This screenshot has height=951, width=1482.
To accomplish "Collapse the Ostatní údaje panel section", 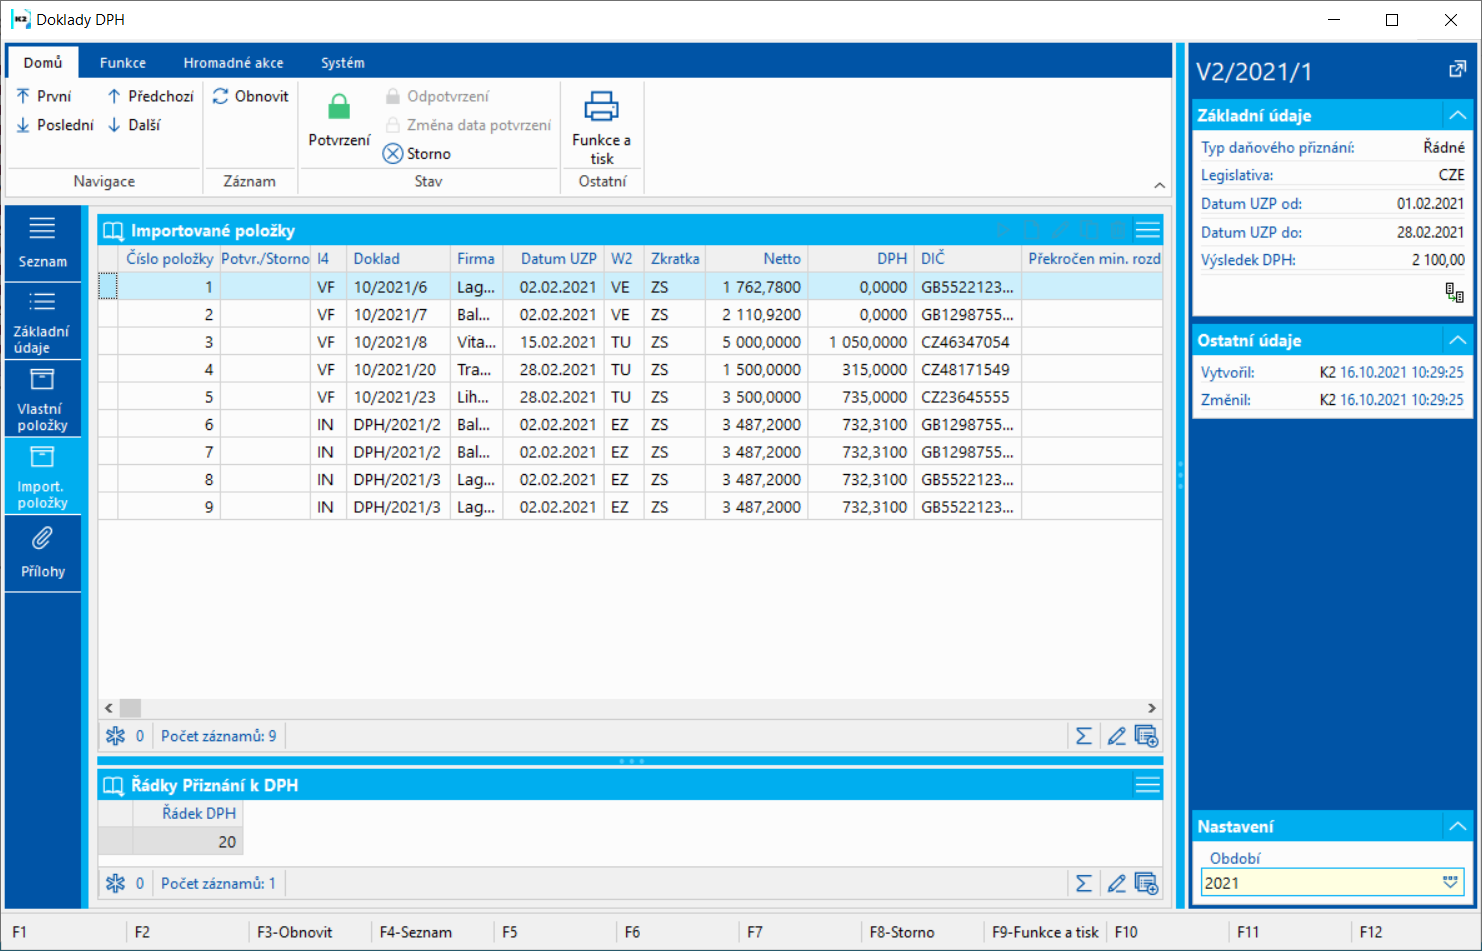I will 1457,340.
